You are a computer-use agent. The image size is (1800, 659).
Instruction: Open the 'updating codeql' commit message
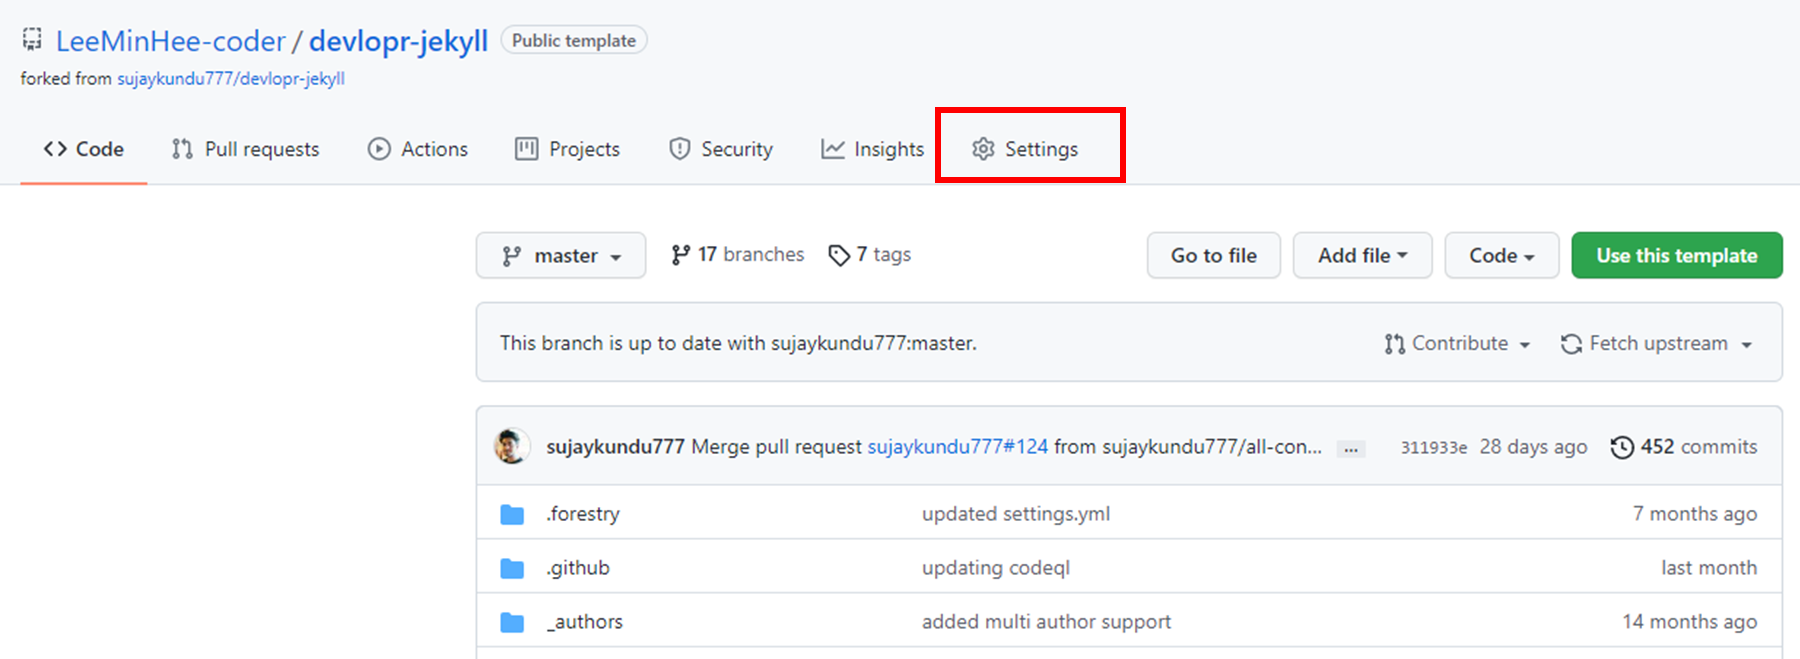click(996, 568)
